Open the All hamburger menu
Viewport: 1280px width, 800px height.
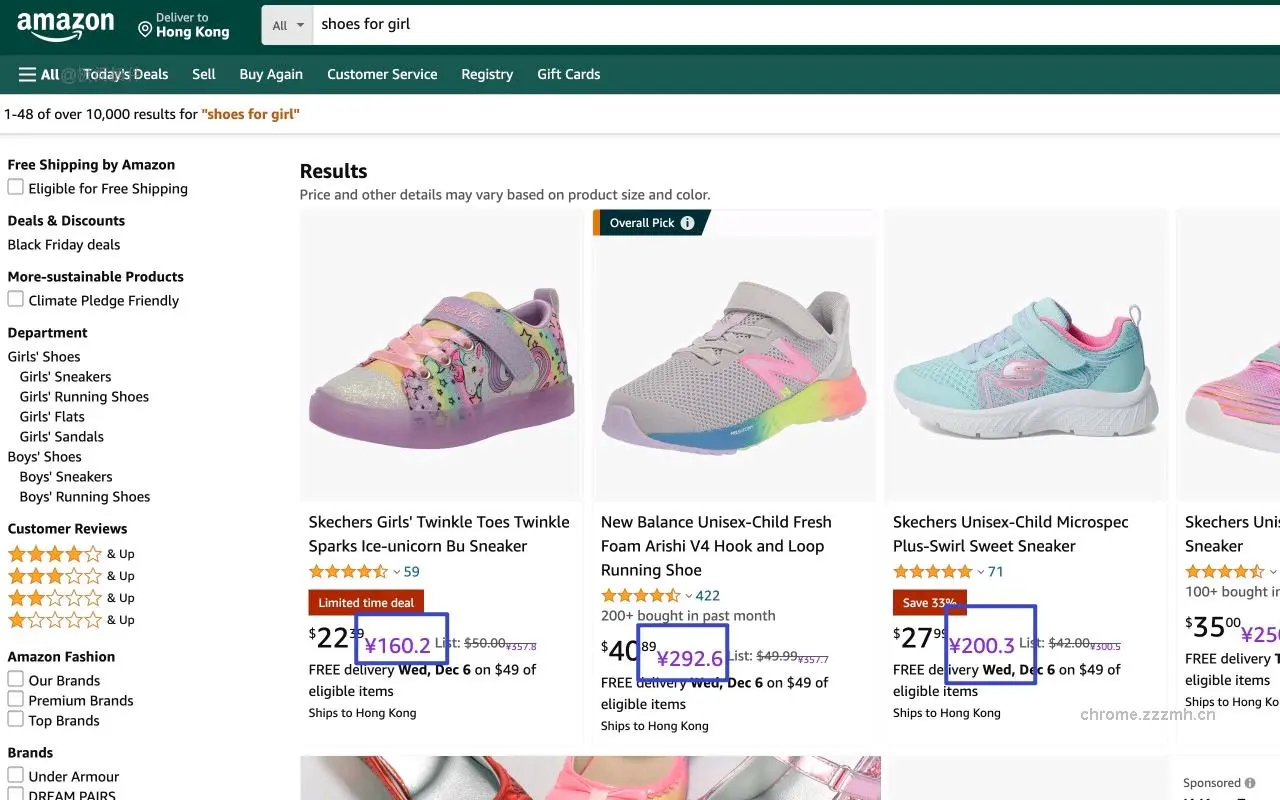pyautogui.click(x=39, y=74)
